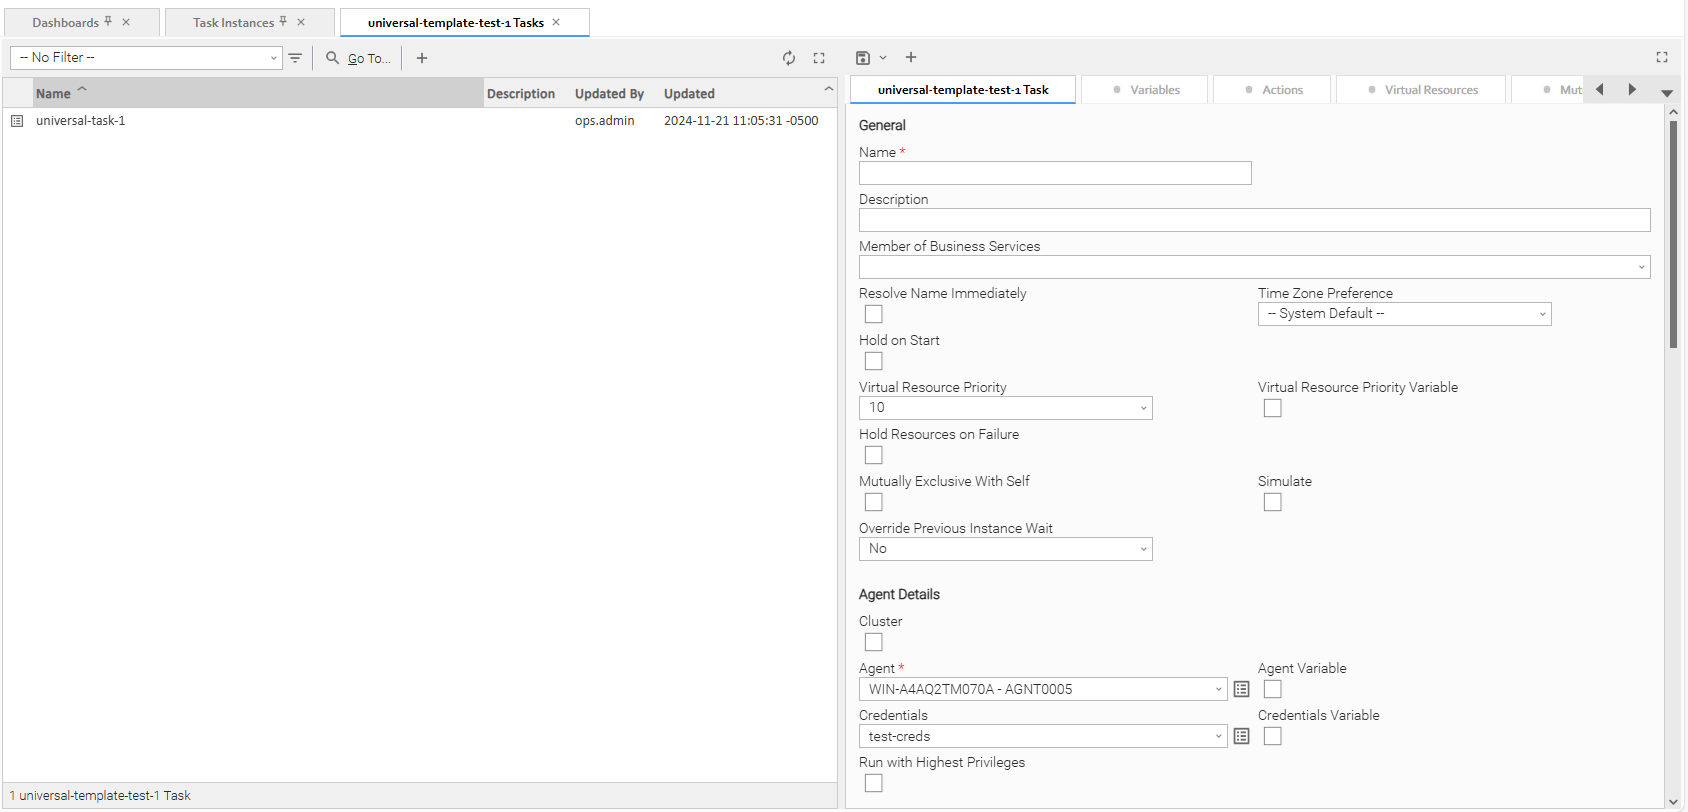Click the save icon in task panel

click(863, 58)
